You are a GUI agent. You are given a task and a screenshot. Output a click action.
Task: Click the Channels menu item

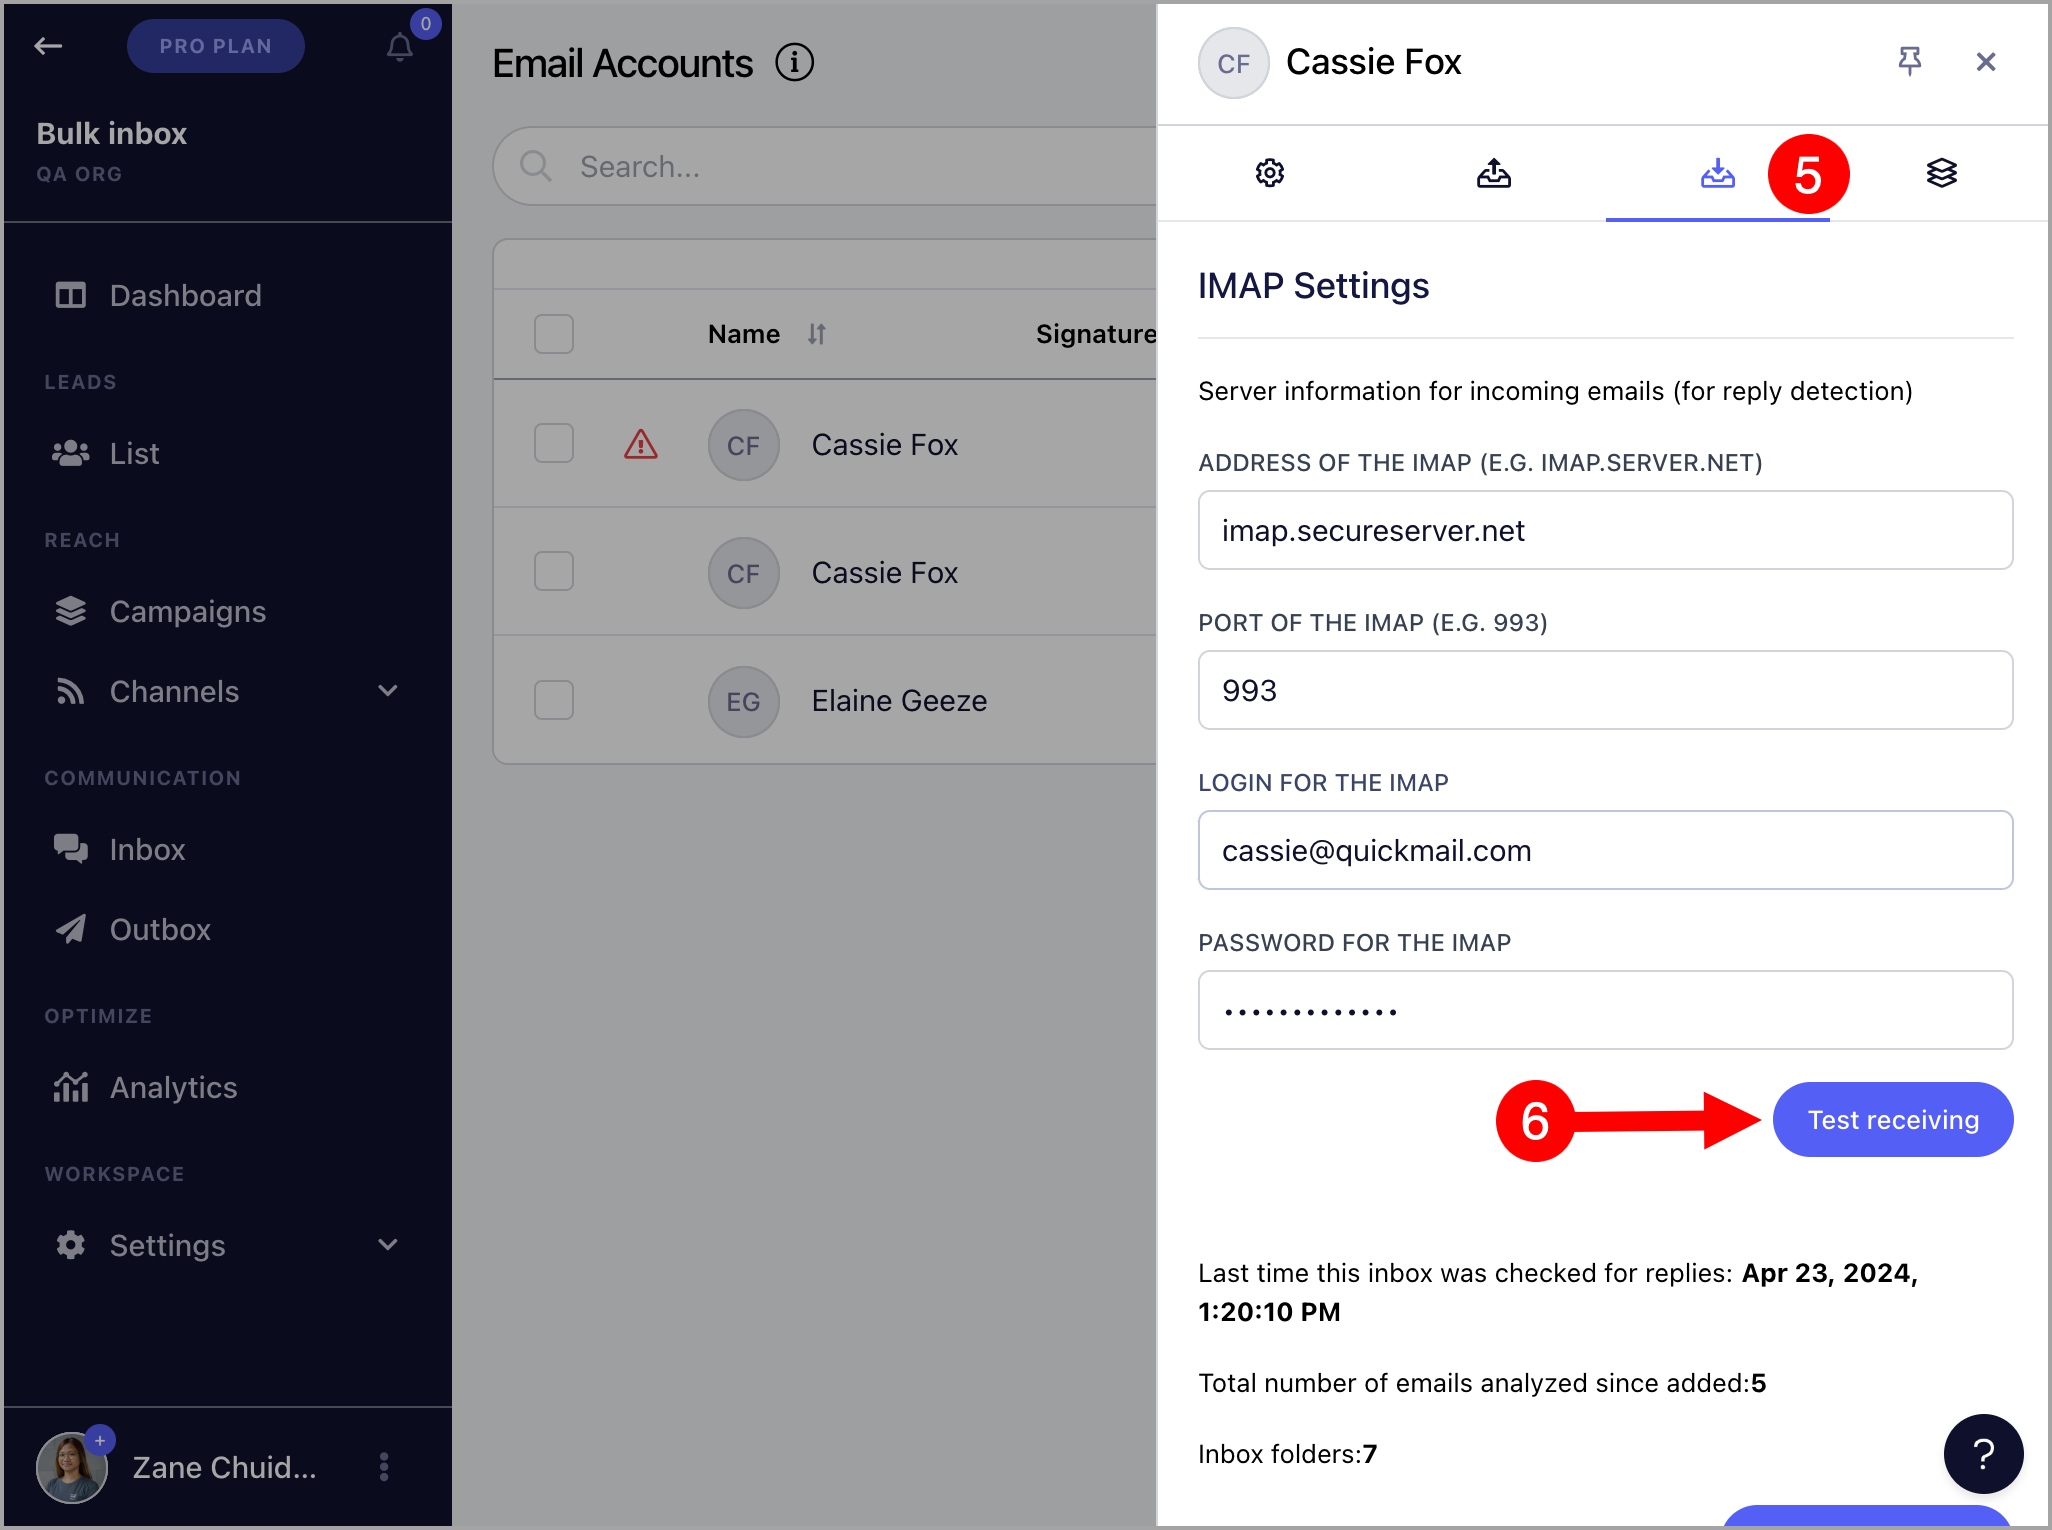[174, 691]
